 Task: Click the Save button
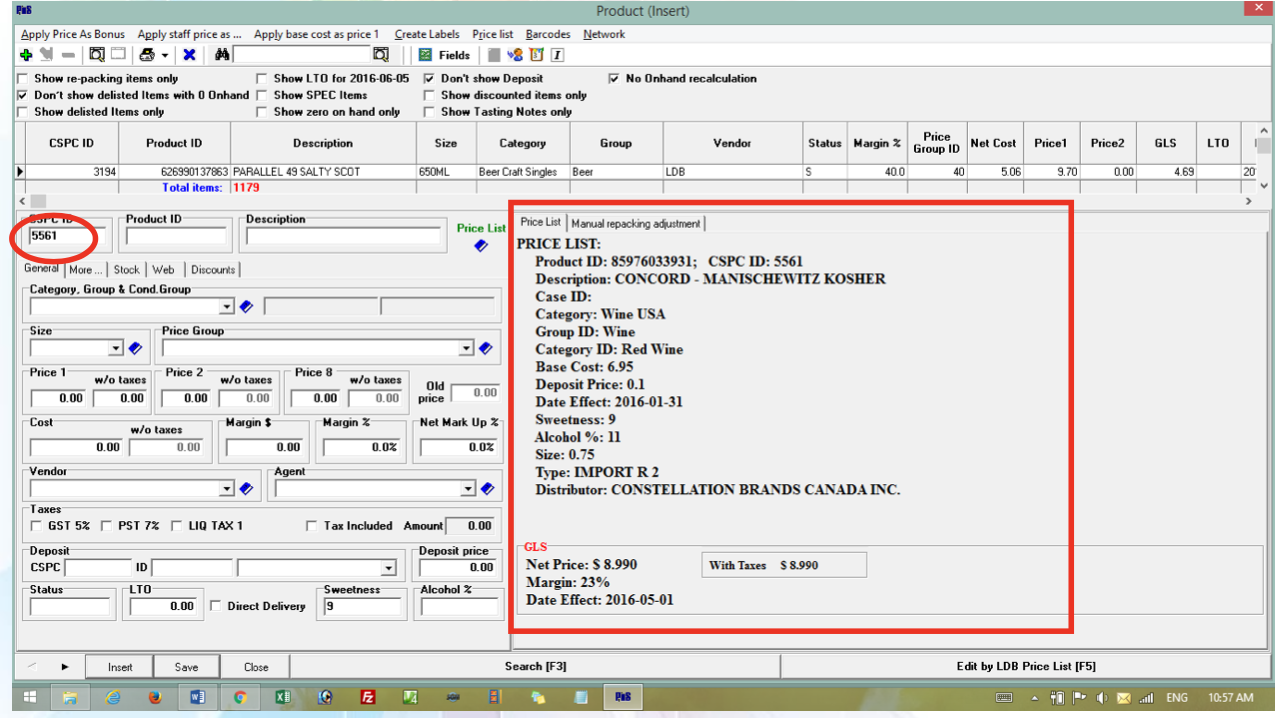click(x=186, y=667)
